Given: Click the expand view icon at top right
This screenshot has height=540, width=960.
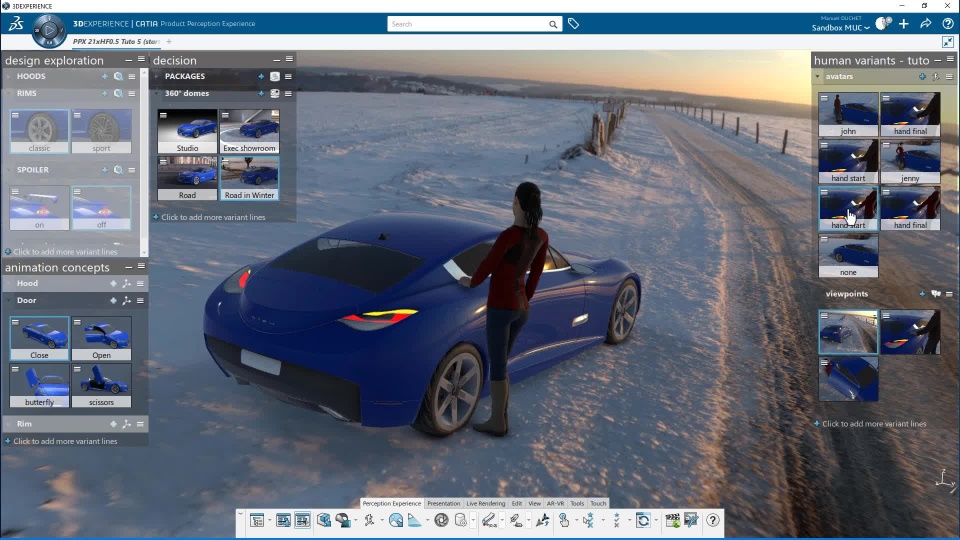Looking at the screenshot, I should point(948,42).
